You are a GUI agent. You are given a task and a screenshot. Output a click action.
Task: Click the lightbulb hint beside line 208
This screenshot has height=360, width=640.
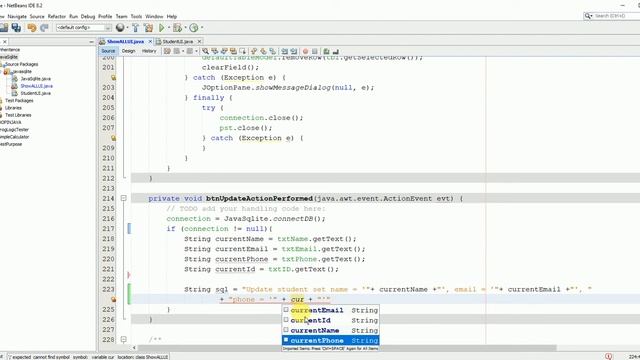113,138
